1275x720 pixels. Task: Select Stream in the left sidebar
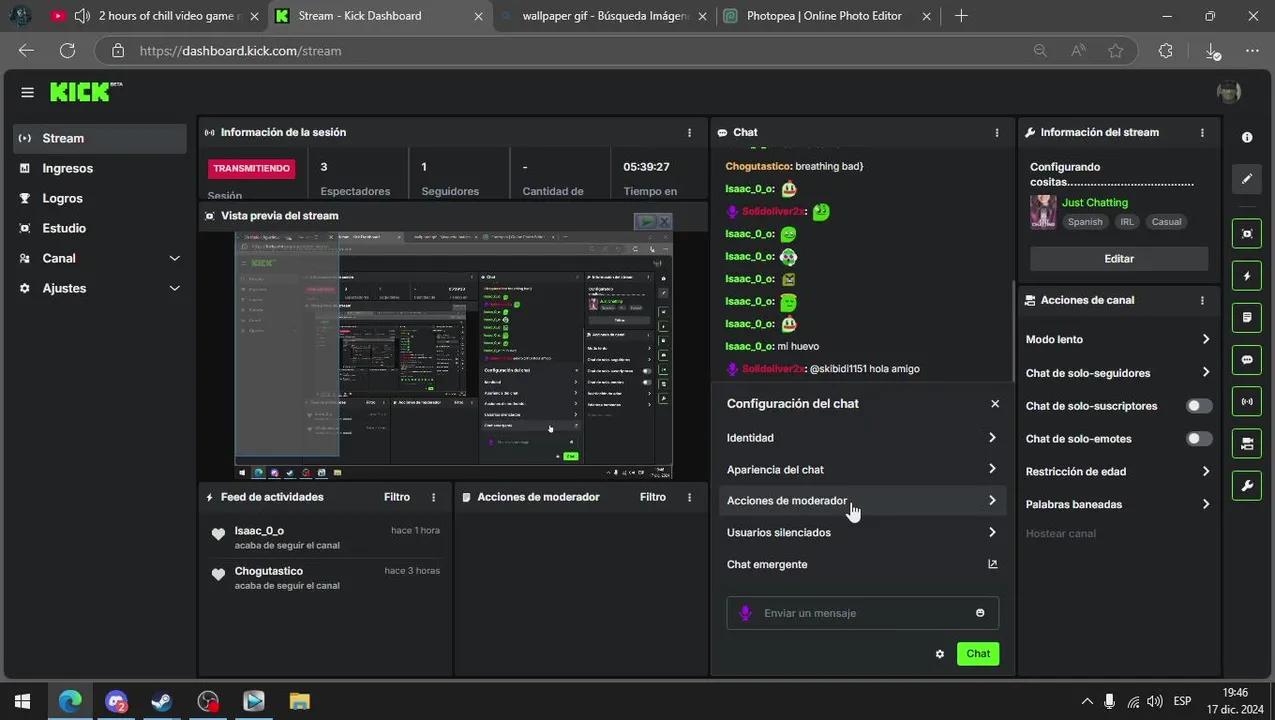tap(100, 138)
